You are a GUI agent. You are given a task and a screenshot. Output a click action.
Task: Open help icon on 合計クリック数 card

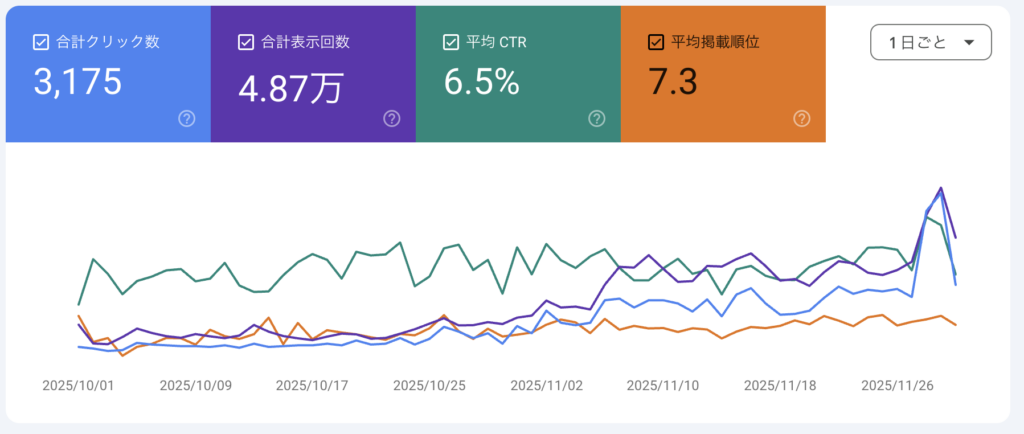(x=186, y=119)
